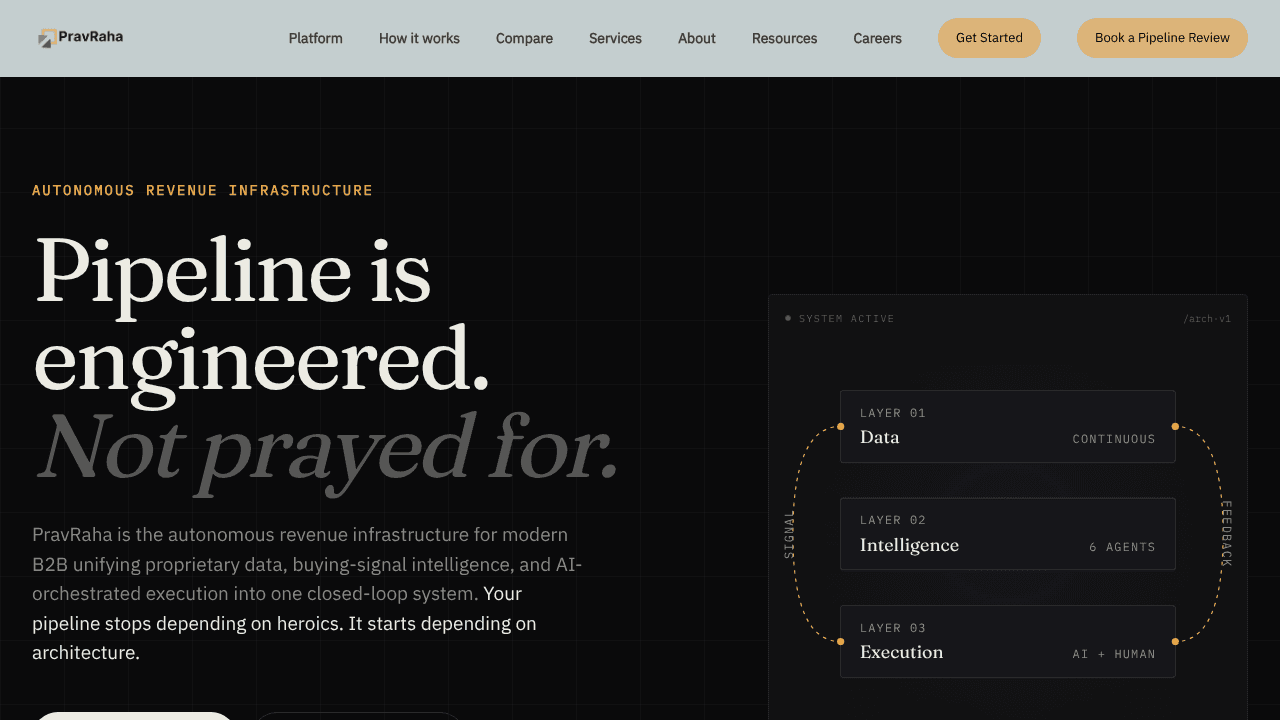Click the Get Started button
Screen dimensions: 1280x720
point(989,38)
